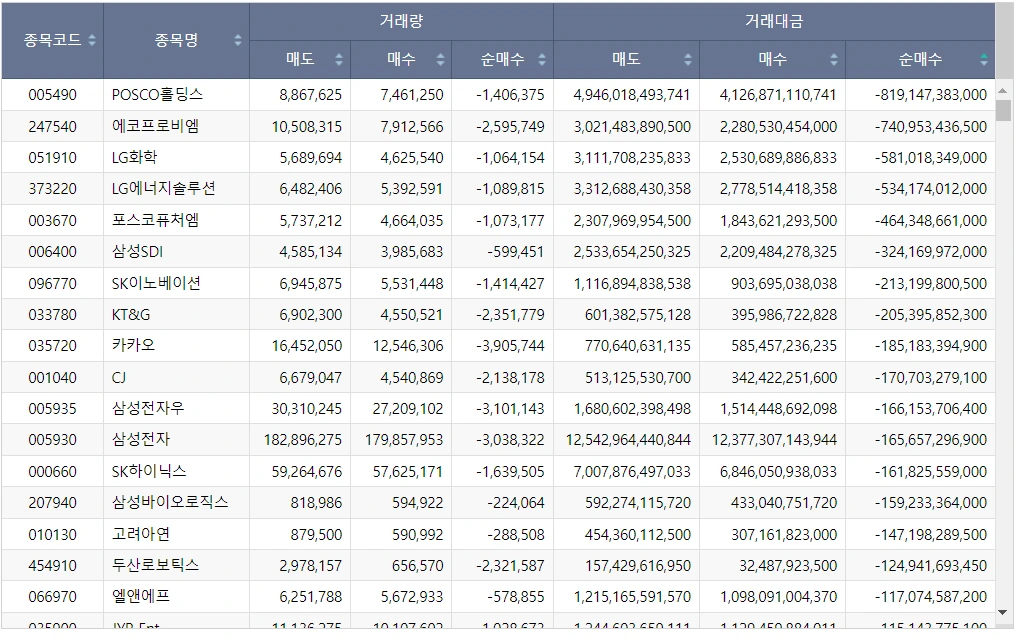The height and width of the screenshot is (637, 1016).
Task: Click sell volume 16,452,050
Action: [x=306, y=345]
